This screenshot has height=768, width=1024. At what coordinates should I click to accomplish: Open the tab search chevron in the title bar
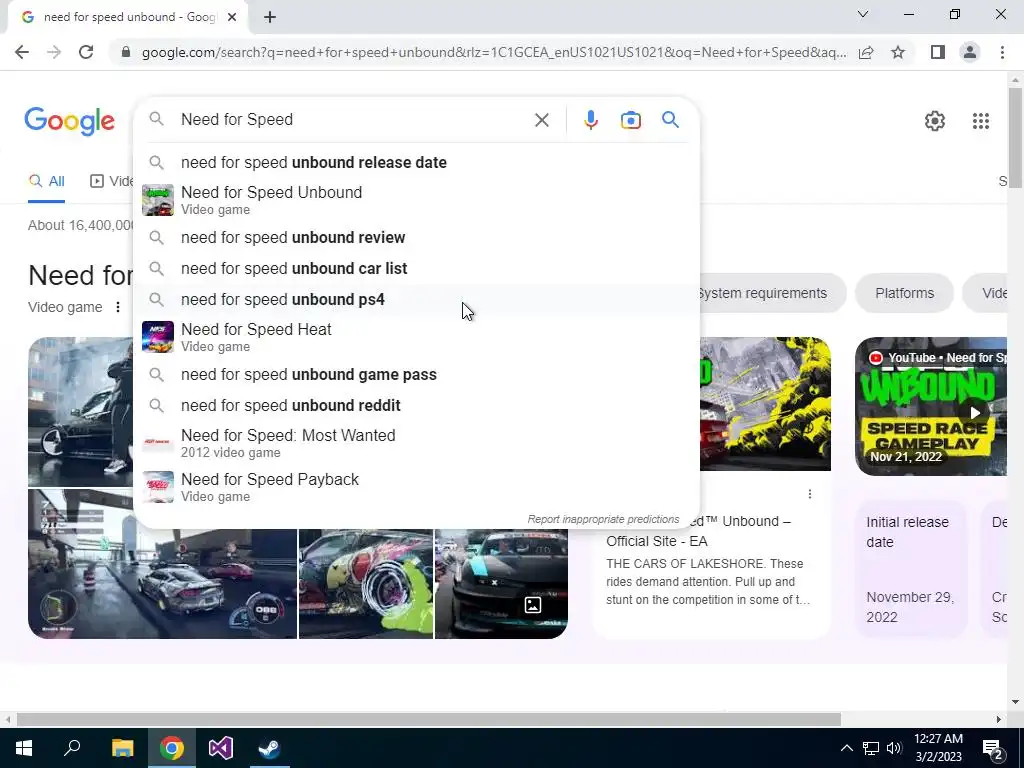click(x=863, y=14)
